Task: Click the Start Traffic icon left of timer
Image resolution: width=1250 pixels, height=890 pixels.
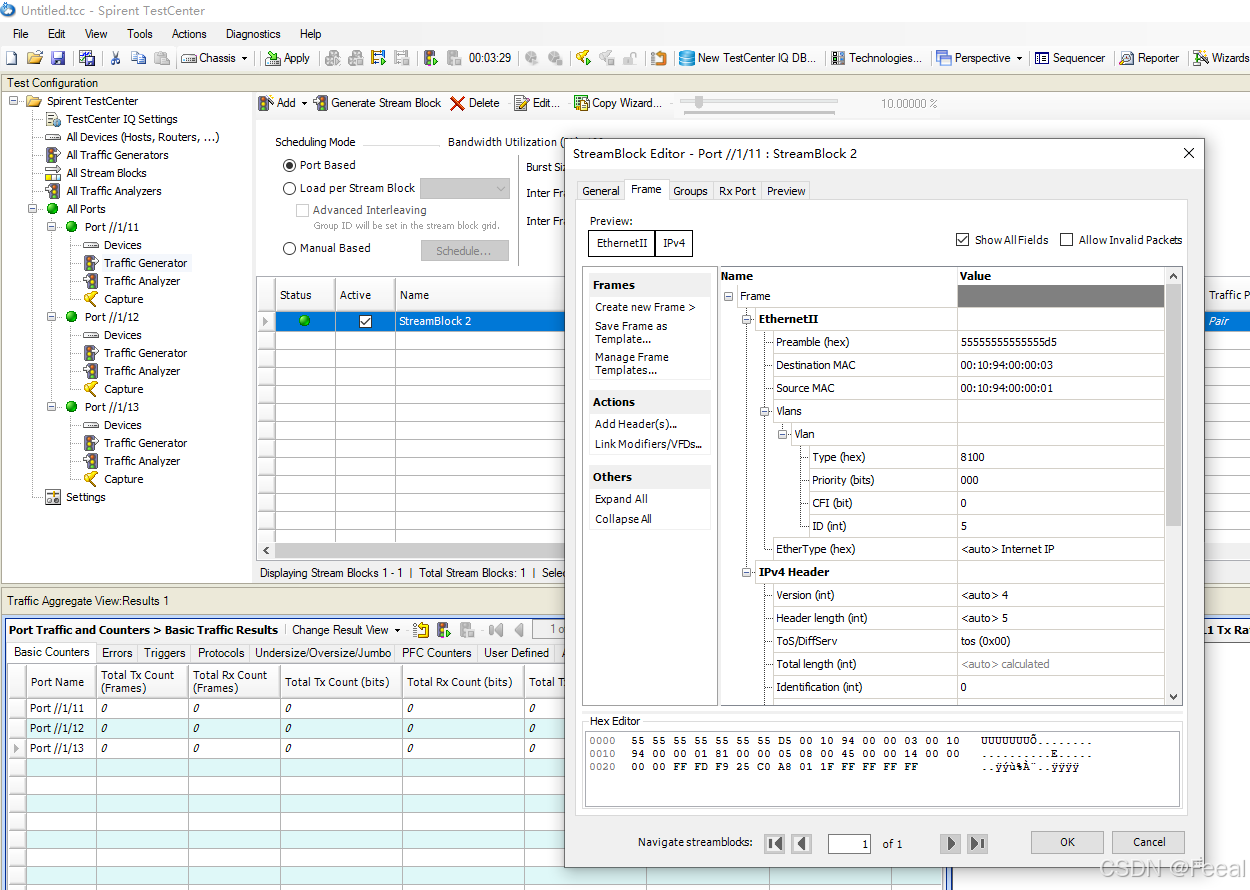Action: click(431, 58)
